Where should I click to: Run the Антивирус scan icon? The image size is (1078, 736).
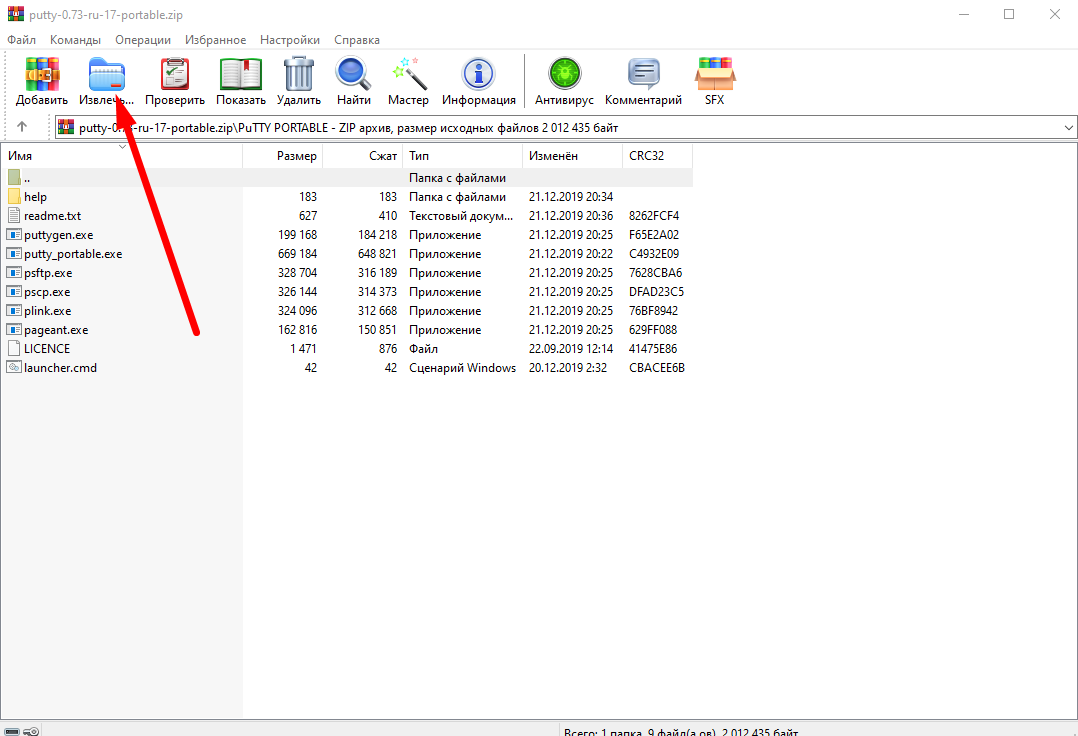[x=564, y=74]
